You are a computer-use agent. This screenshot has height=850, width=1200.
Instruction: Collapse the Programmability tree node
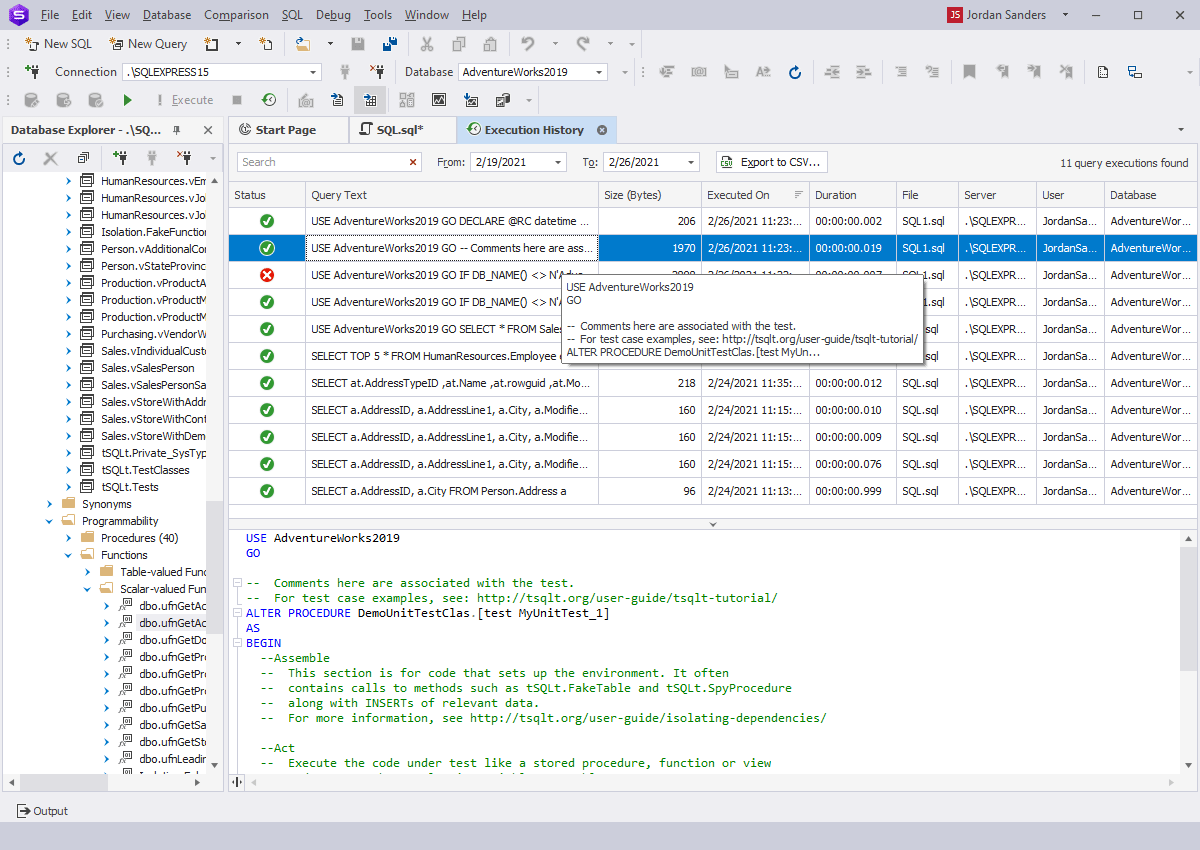pyautogui.click(x=49, y=521)
